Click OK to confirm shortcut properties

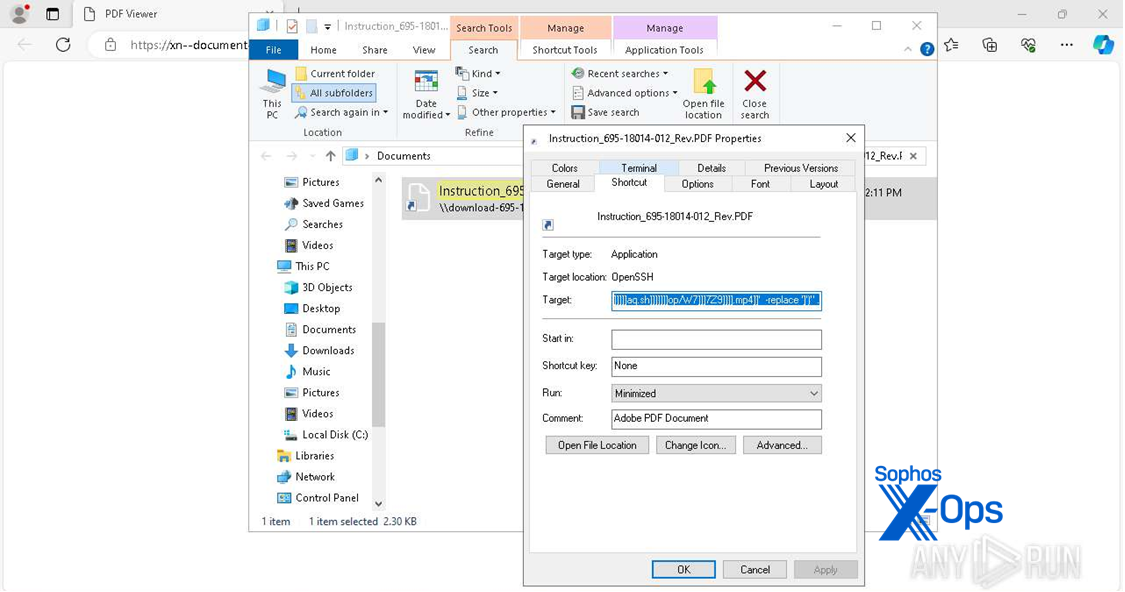click(684, 569)
